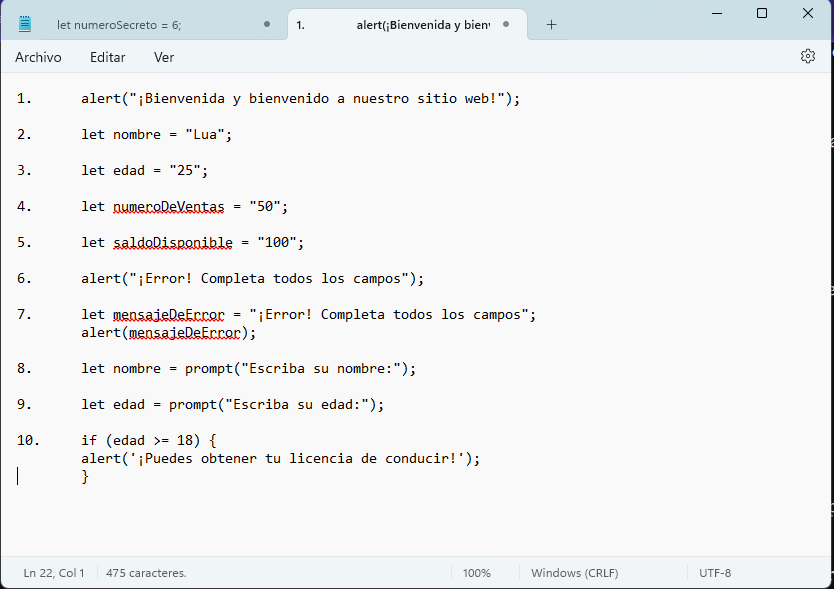Click line number '7.' in the editor
Screen dimensions: 834x589
click(x=24, y=314)
